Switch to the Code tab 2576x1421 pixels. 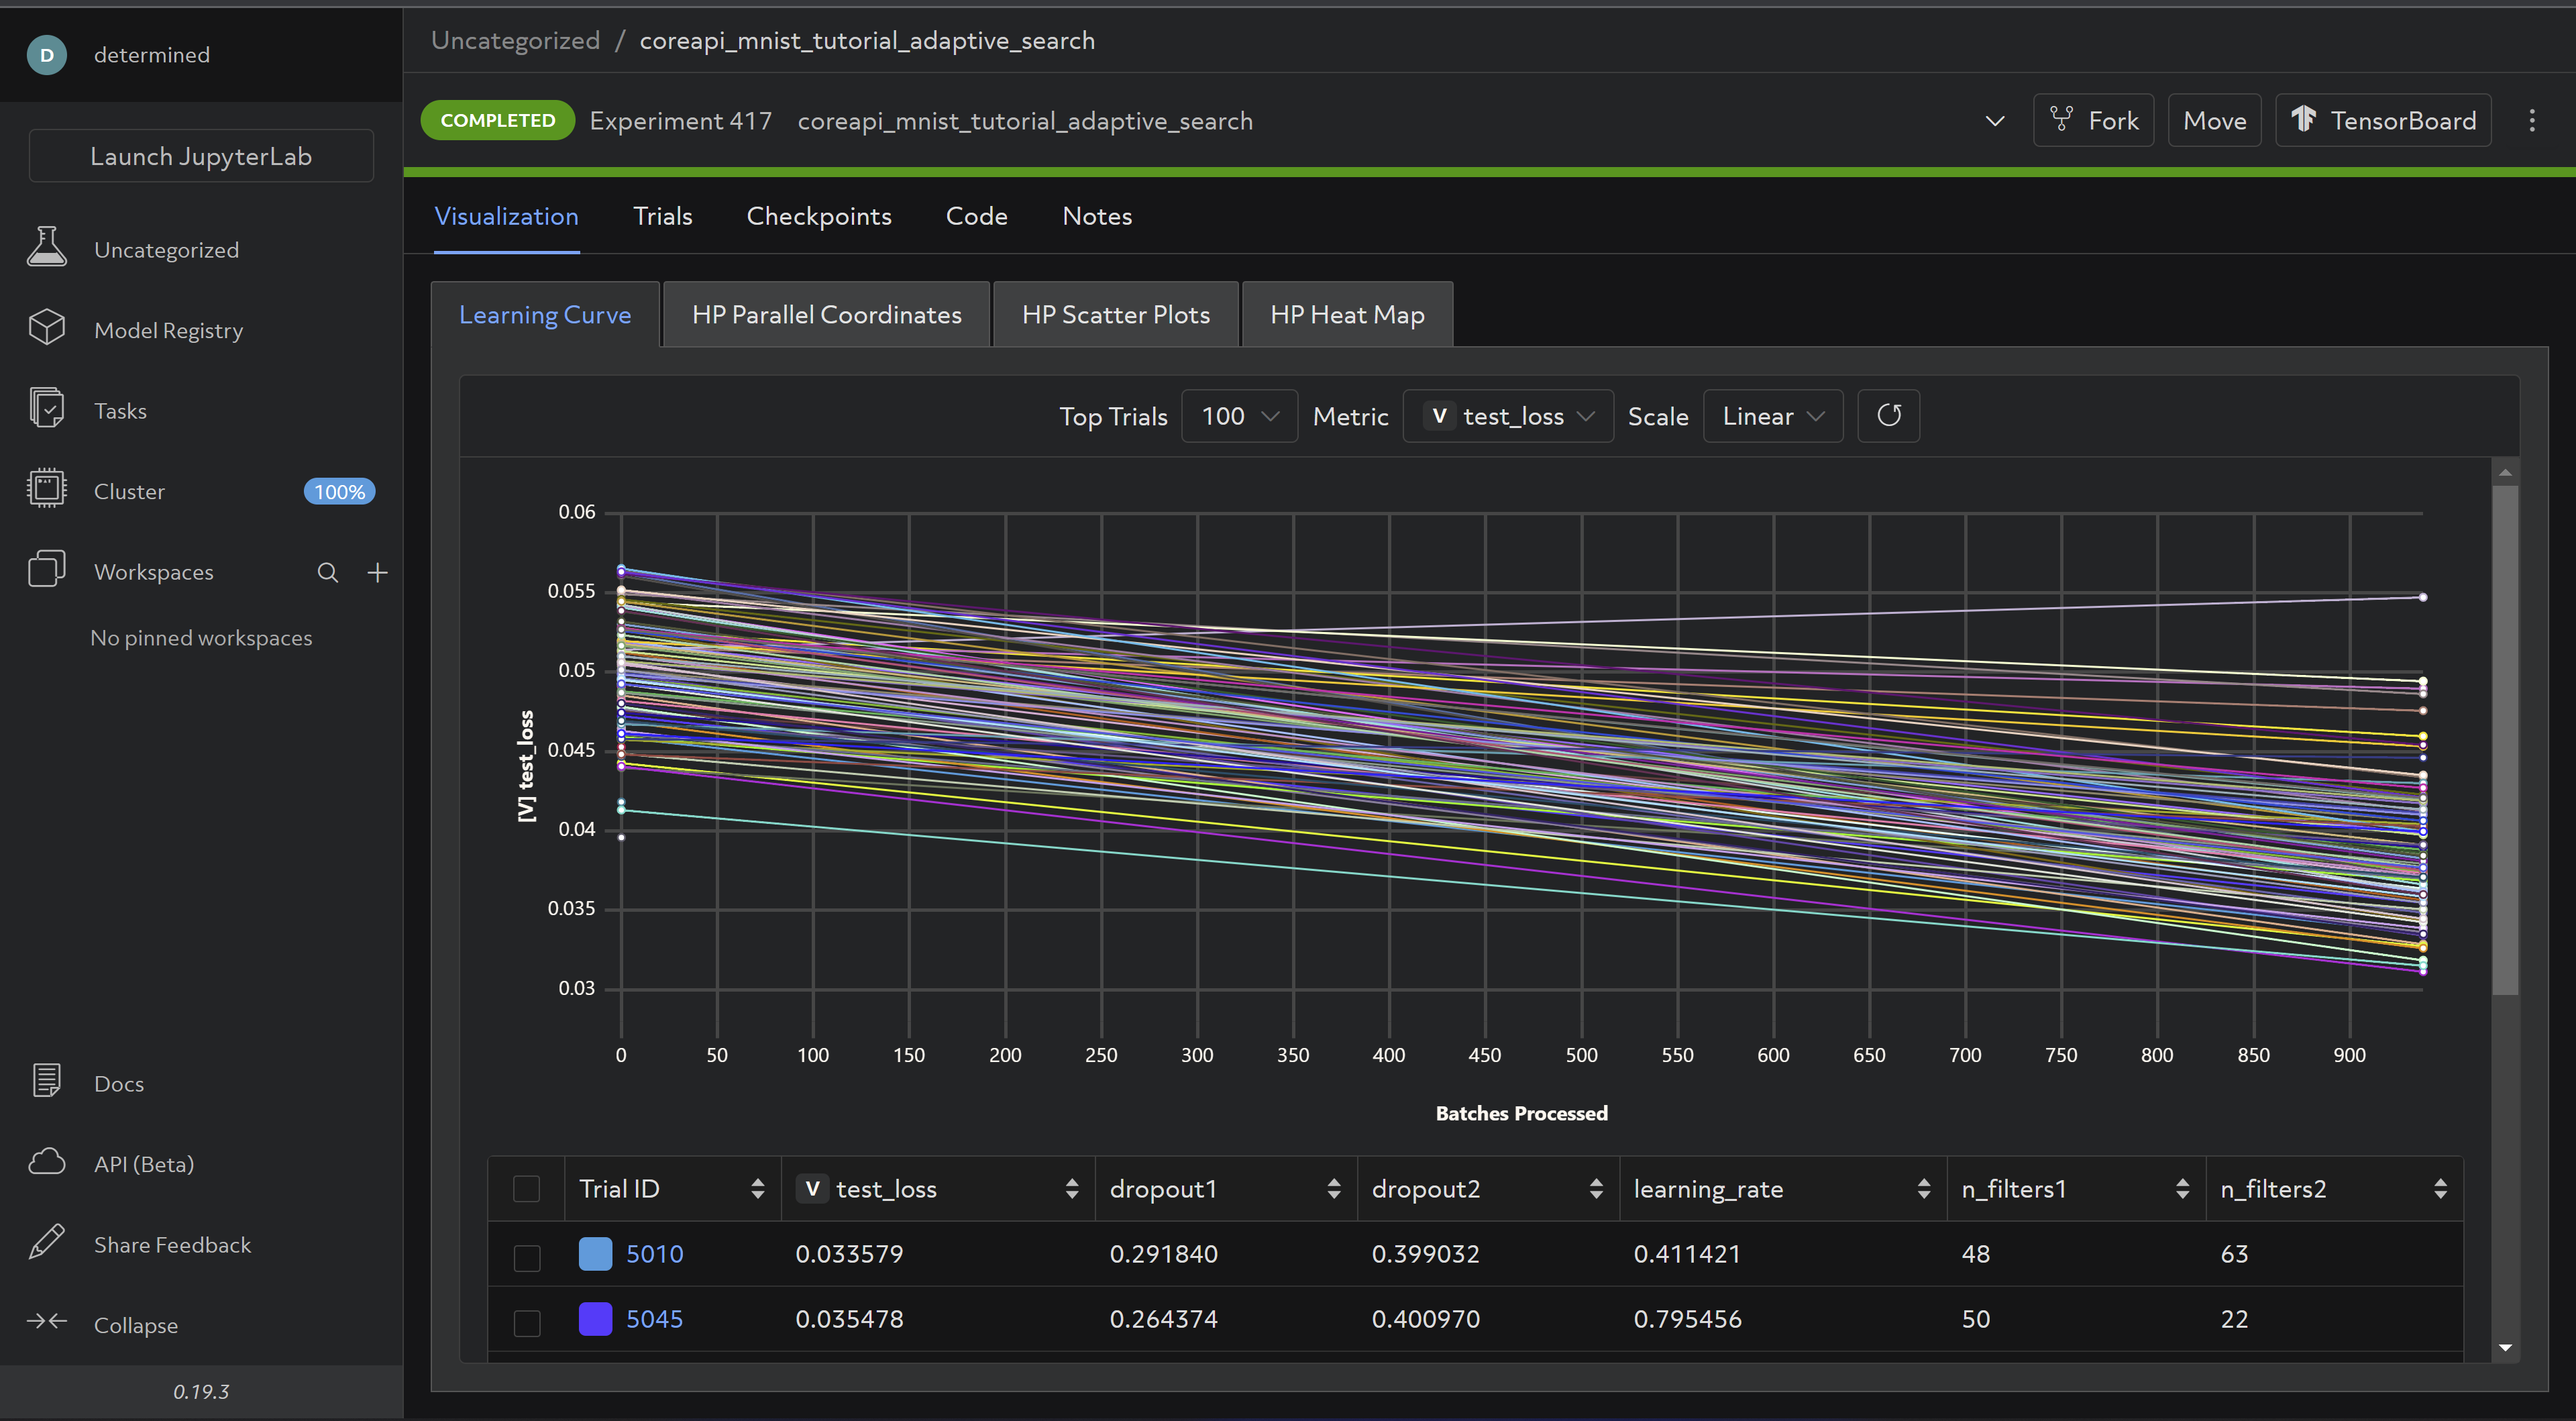(976, 216)
